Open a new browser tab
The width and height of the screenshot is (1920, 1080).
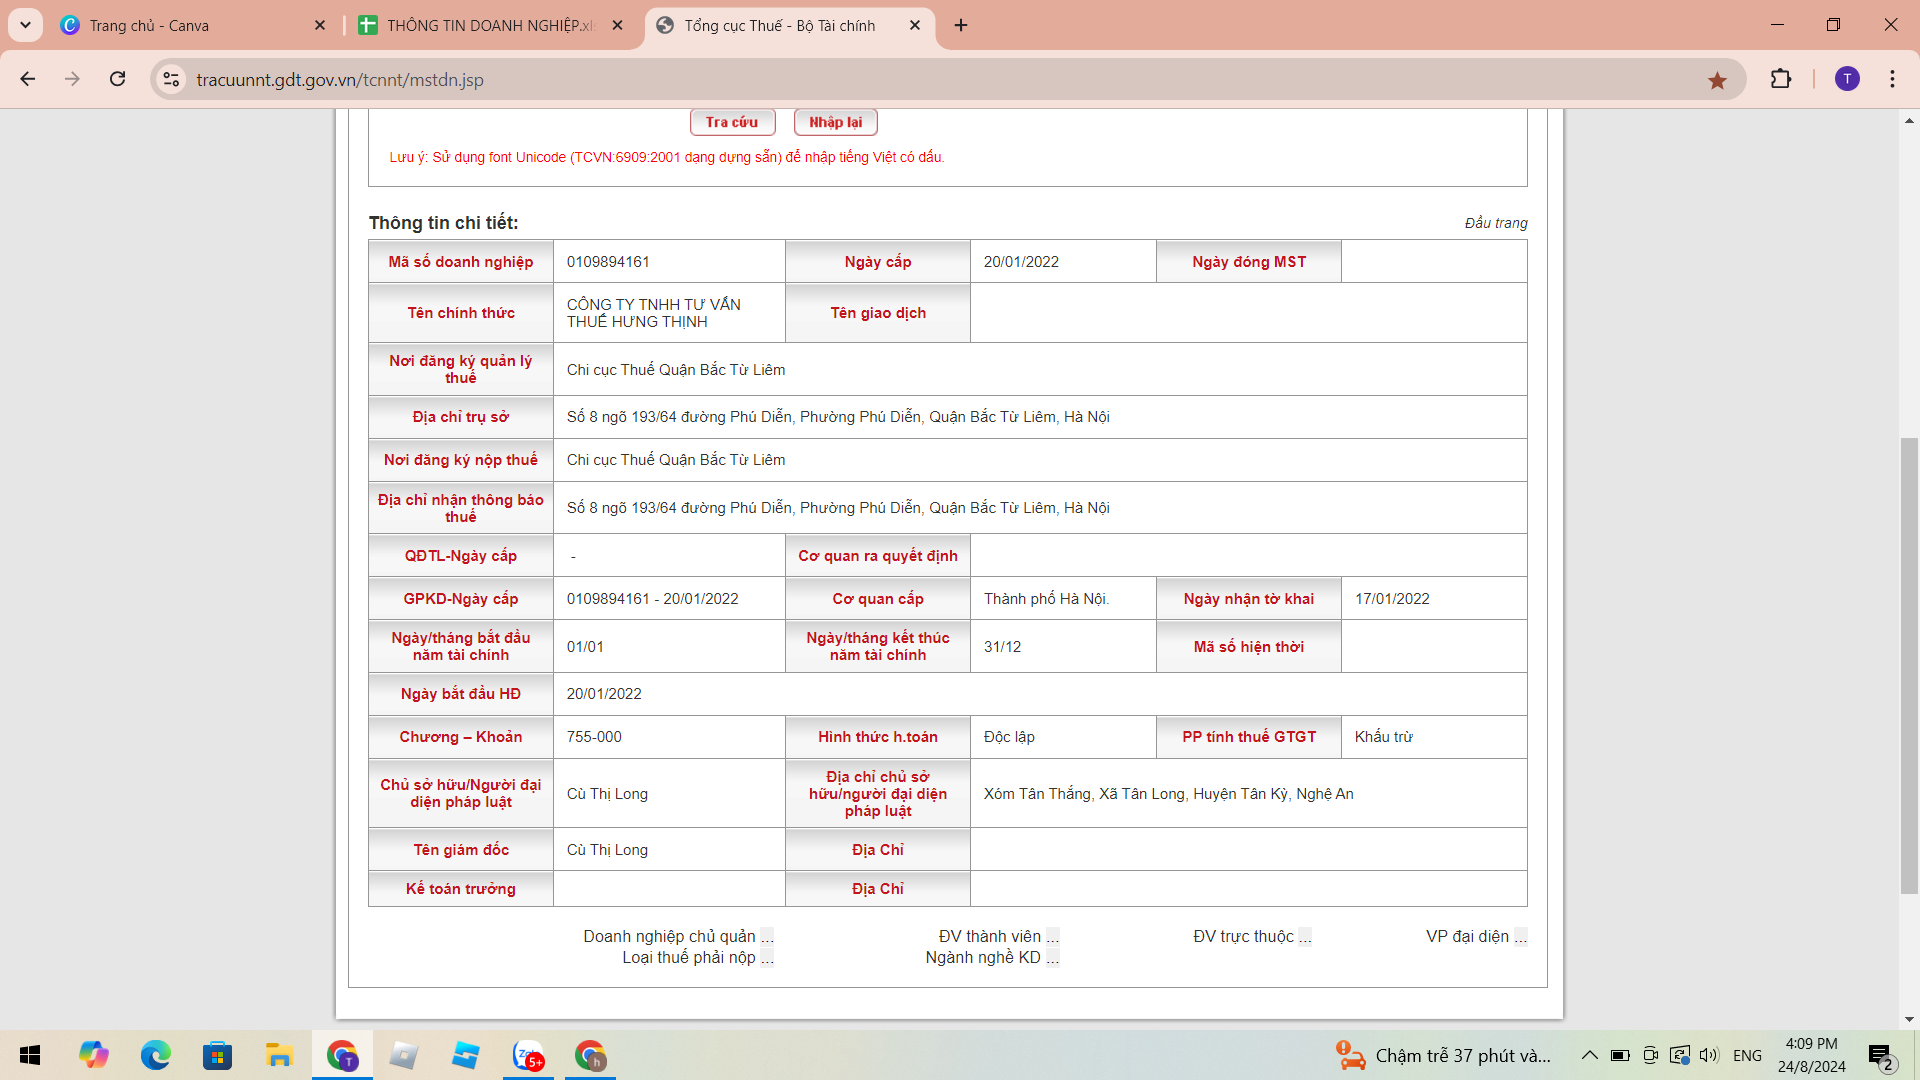961,25
